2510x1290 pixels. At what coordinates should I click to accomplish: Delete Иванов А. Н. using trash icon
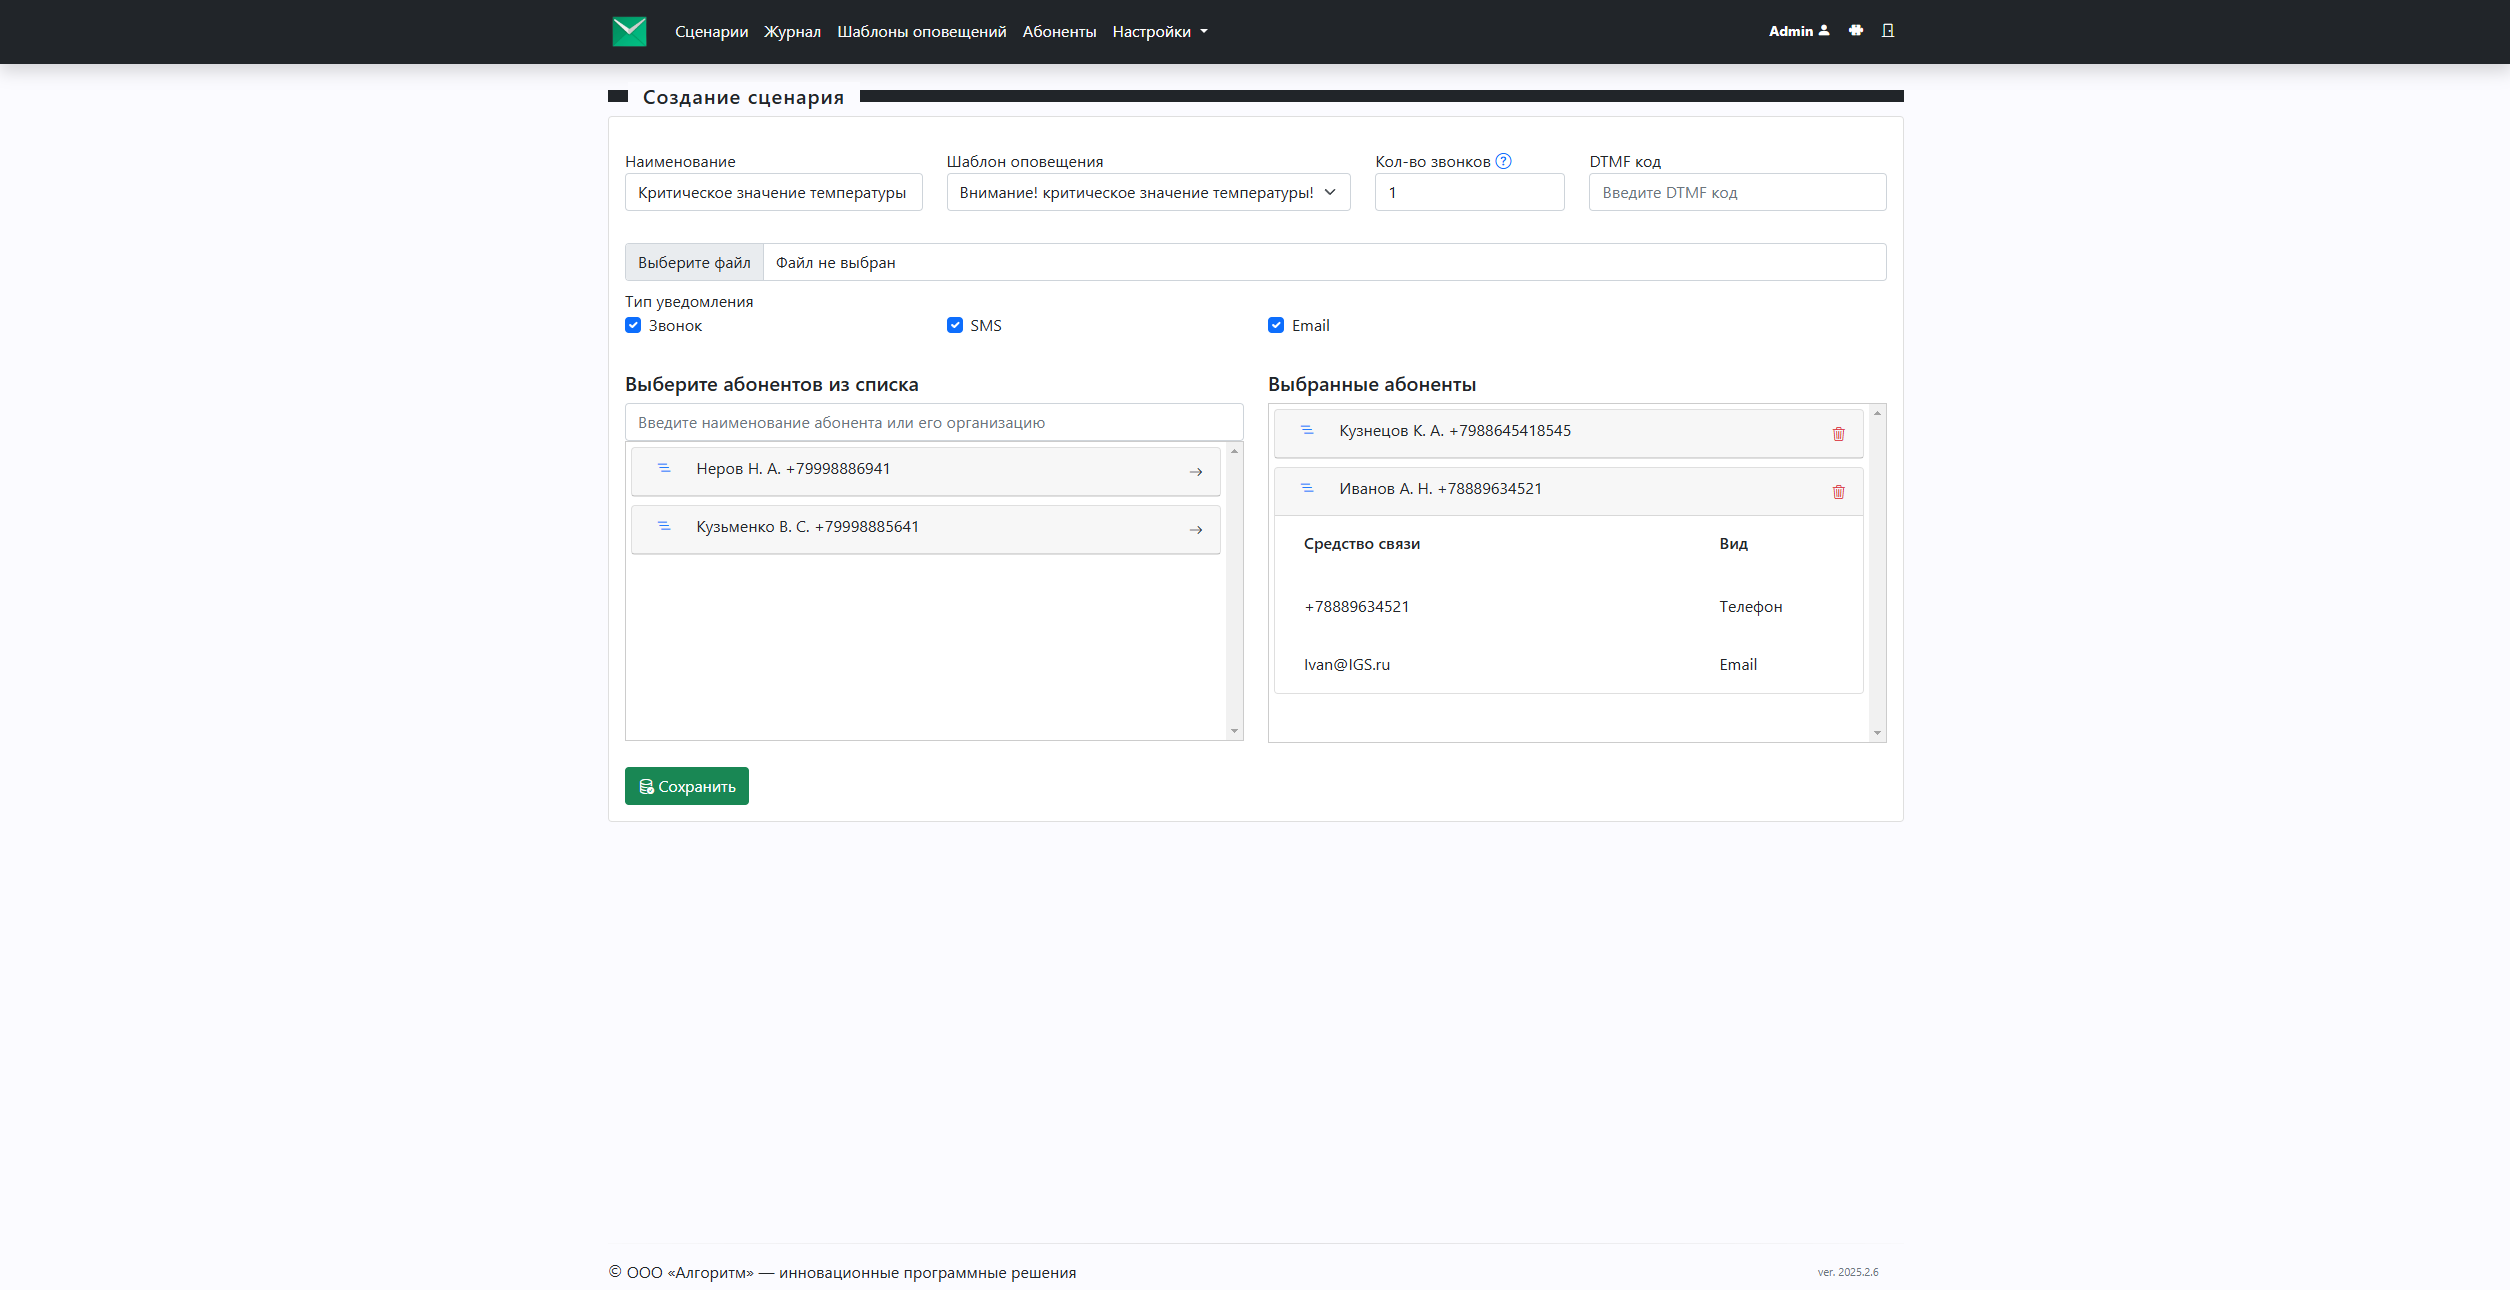[x=1838, y=492]
